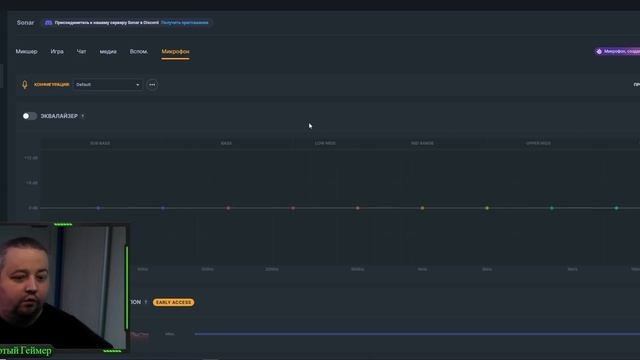Go to the Вспом. tab
This screenshot has width=640, height=360.
point(139,51)
